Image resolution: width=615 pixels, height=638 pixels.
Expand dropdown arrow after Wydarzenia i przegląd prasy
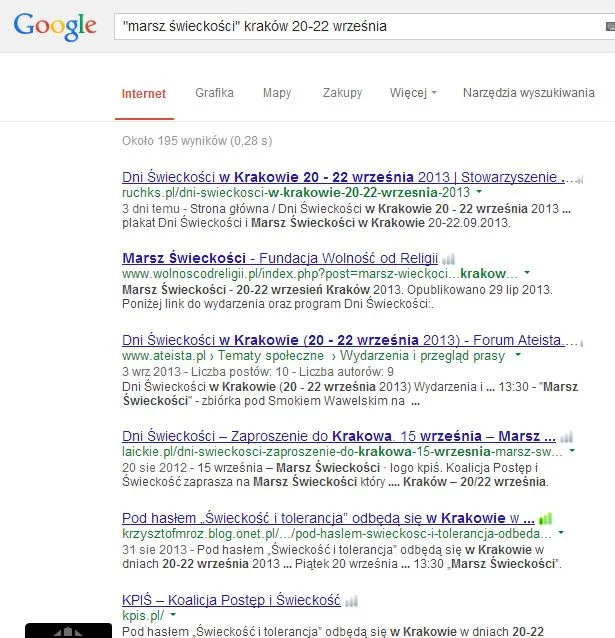[518, 355]
